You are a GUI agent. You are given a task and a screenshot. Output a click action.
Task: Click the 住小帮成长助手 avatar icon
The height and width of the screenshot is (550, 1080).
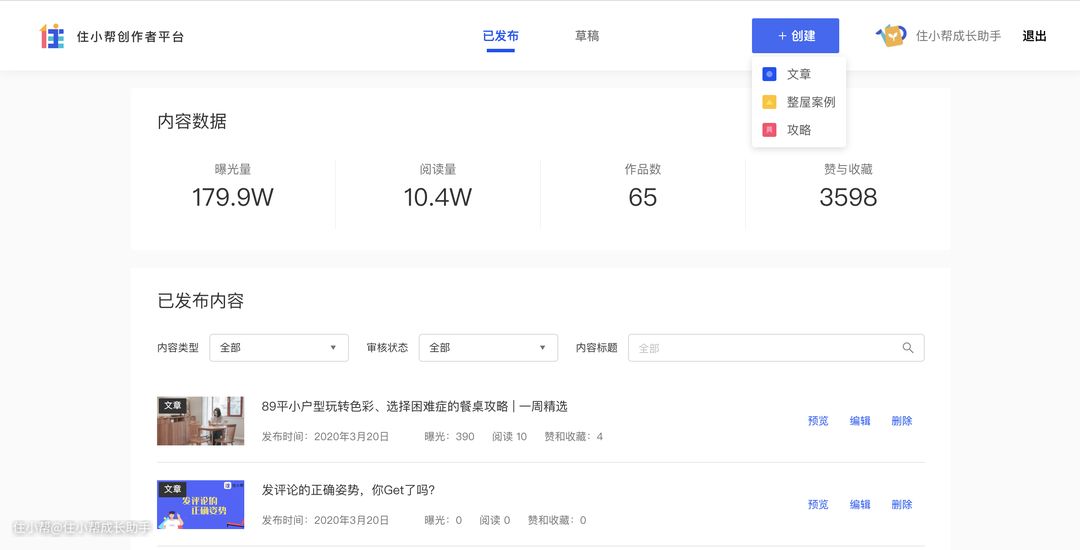(x=891, y=36)
